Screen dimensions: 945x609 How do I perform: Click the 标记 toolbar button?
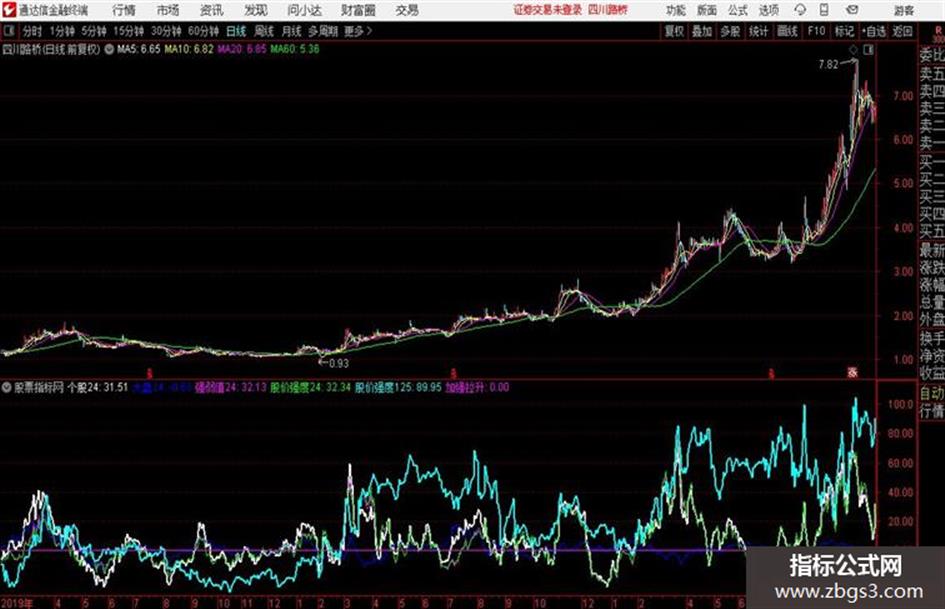pos(844,31)
